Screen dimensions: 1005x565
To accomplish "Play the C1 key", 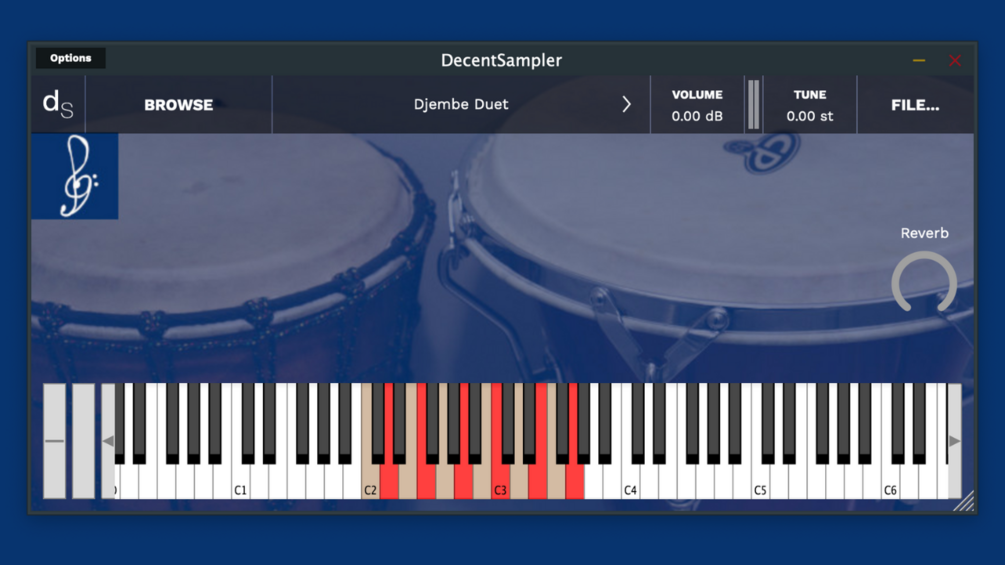I will [x=241, y=482].
